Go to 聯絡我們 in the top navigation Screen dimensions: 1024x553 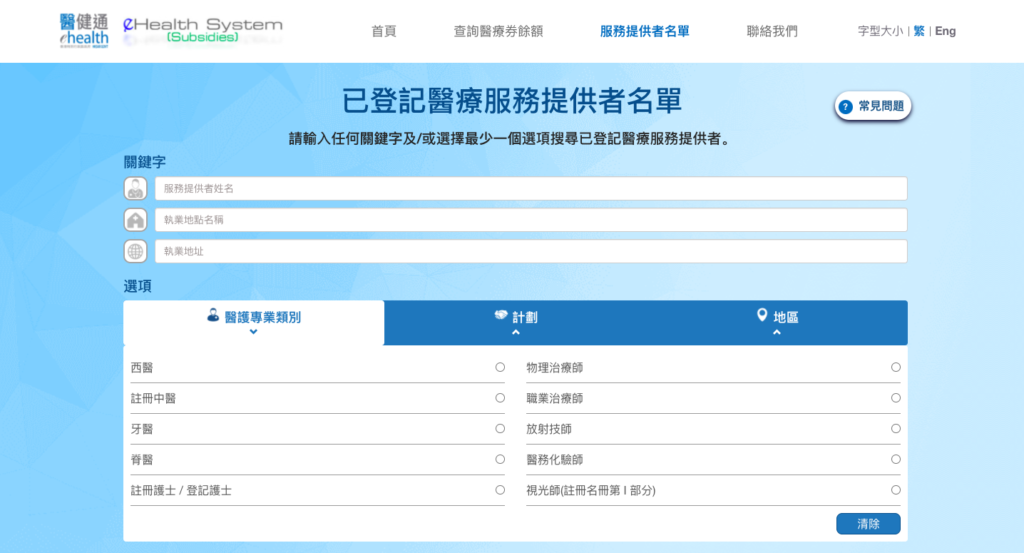tap(772, 31)
